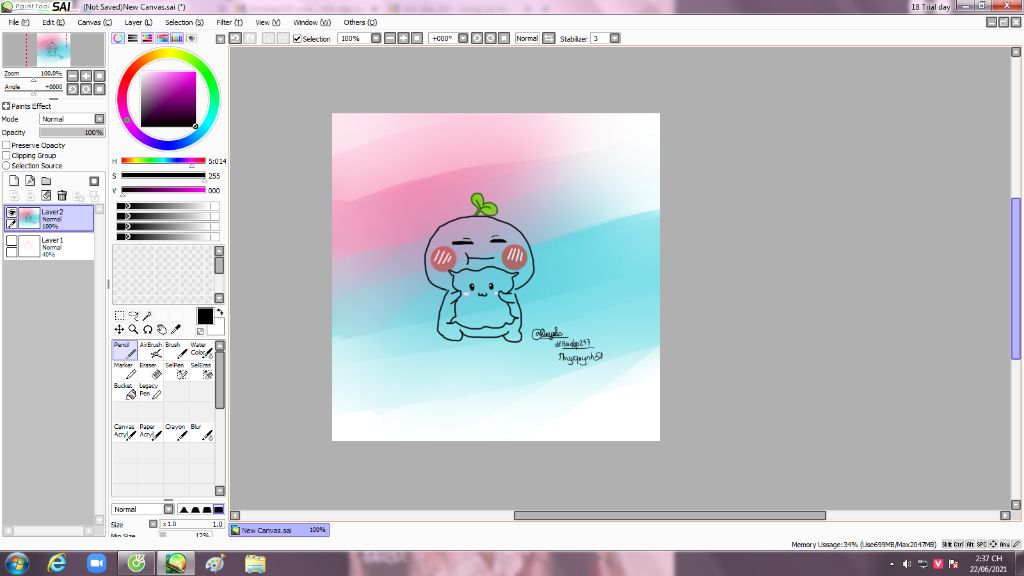The image size is (1024, 576).
Task: Delete the selected layer with trash icon
Action: point(62,195)
